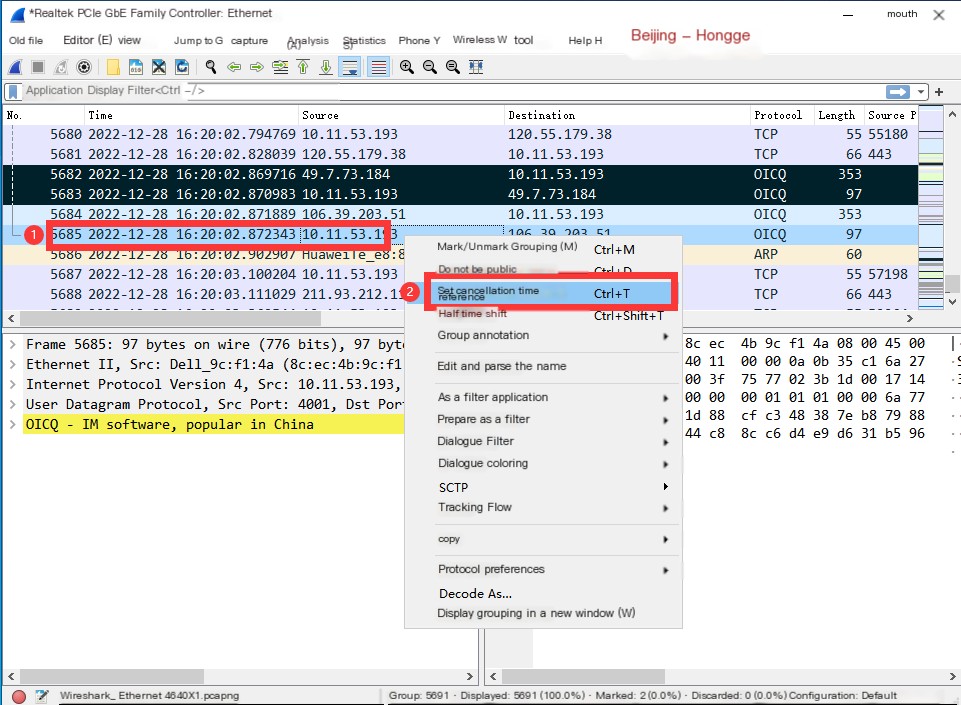The image size is (961, 705).
Task: Expand the User Datagram Protocol node
Action: pyautogui.click(x=12, y=405)
